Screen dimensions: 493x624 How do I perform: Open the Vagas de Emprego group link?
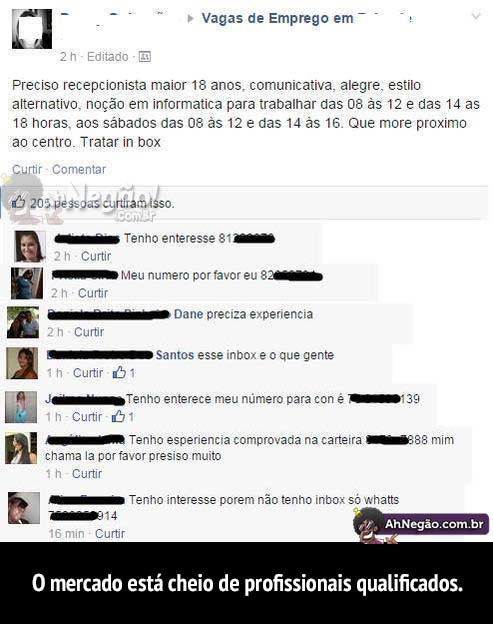[x=277, y=18]
